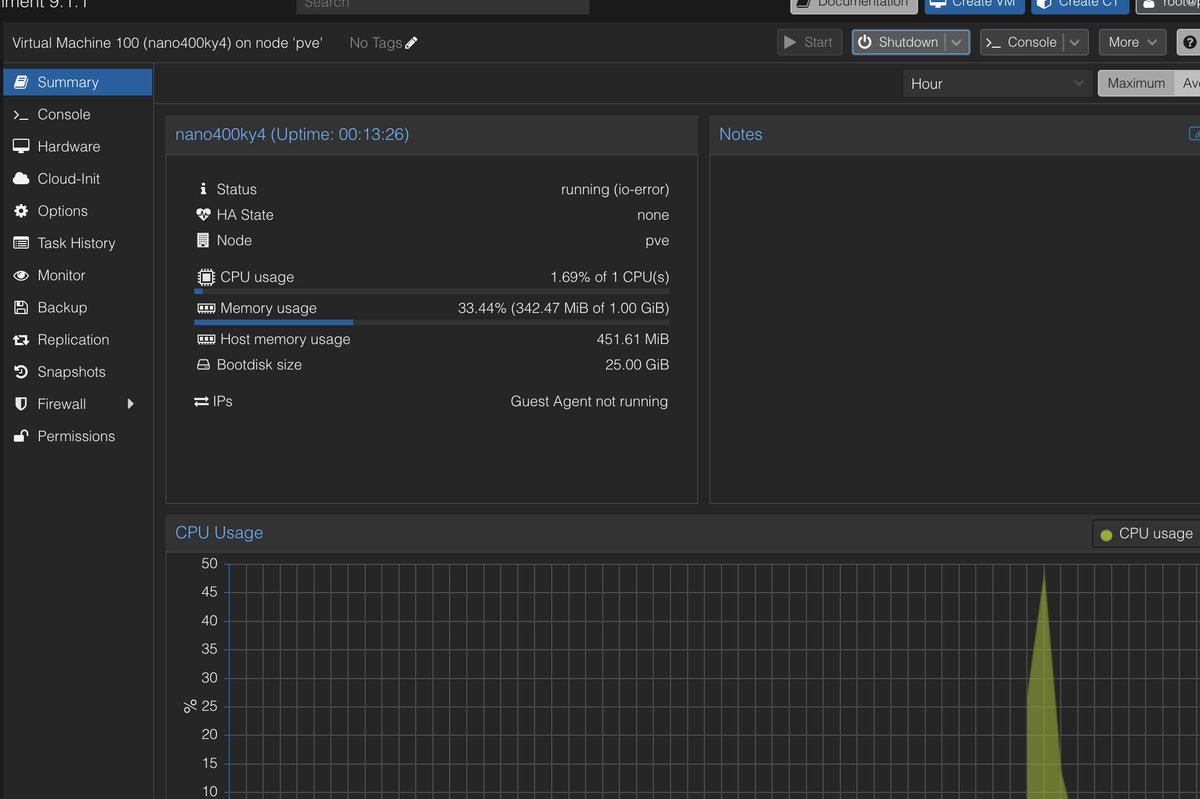The height and width of the screenshot is (799, 1200).
Task: Click the 'running (io-error)' status value
Action: pos(615,189)
